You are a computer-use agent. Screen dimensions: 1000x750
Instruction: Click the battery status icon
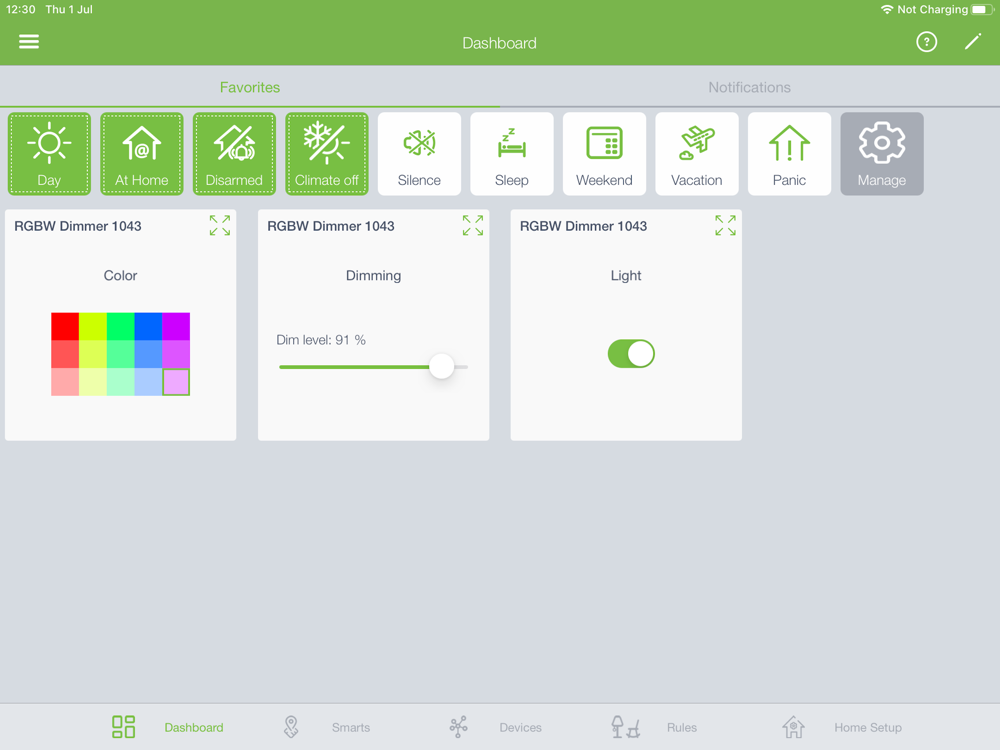pyautogui.click(x=982, y=10)
